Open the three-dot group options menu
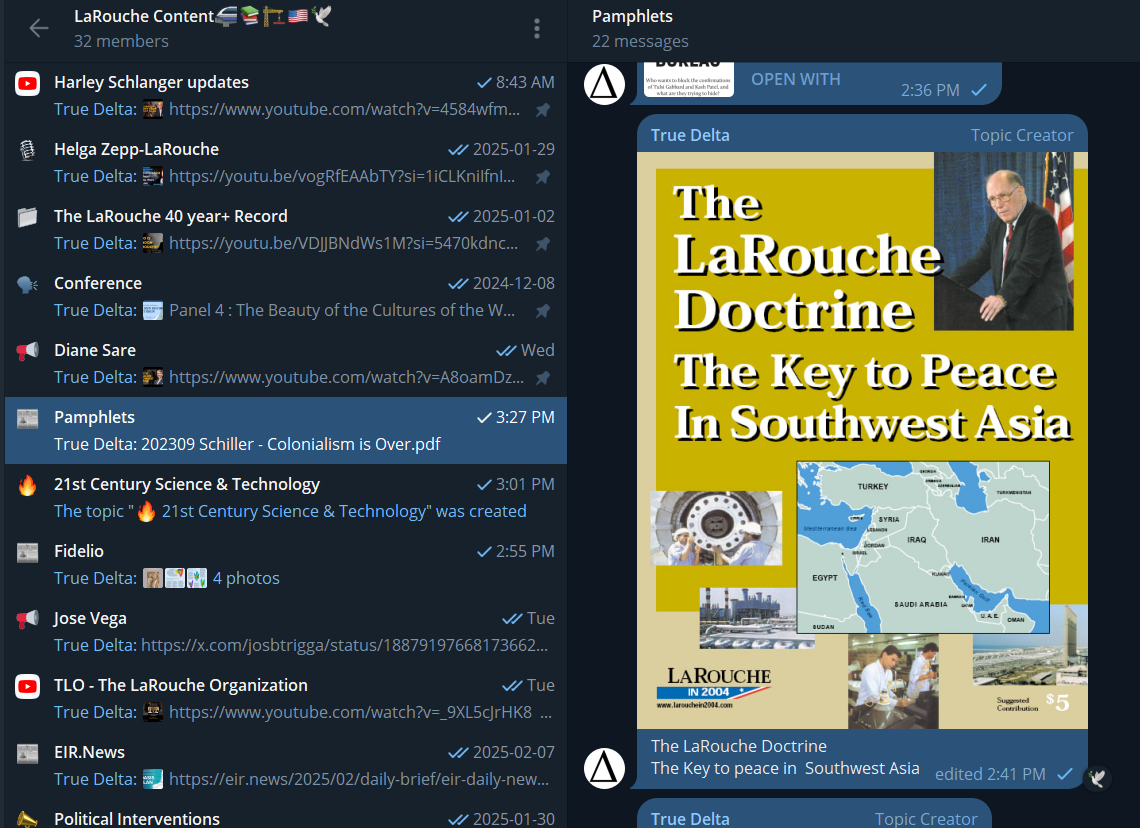Image resolution: width=1140 pixels, height=828 pixels. [537, 28]
